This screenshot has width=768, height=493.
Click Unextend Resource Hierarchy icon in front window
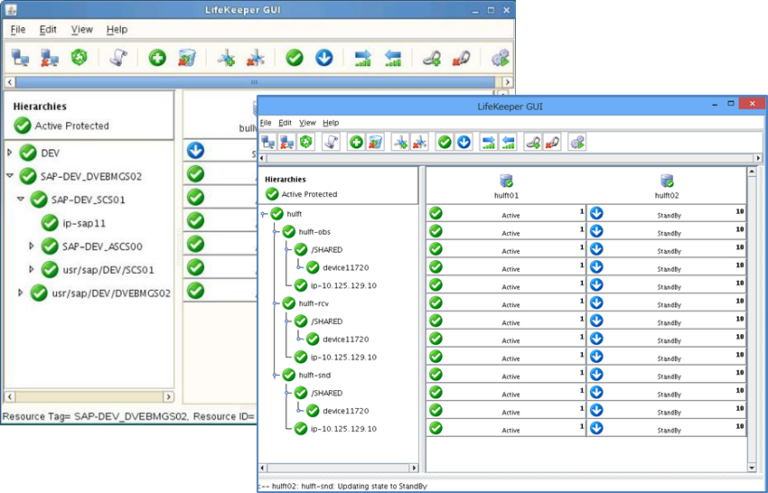[x=507, y=142]
